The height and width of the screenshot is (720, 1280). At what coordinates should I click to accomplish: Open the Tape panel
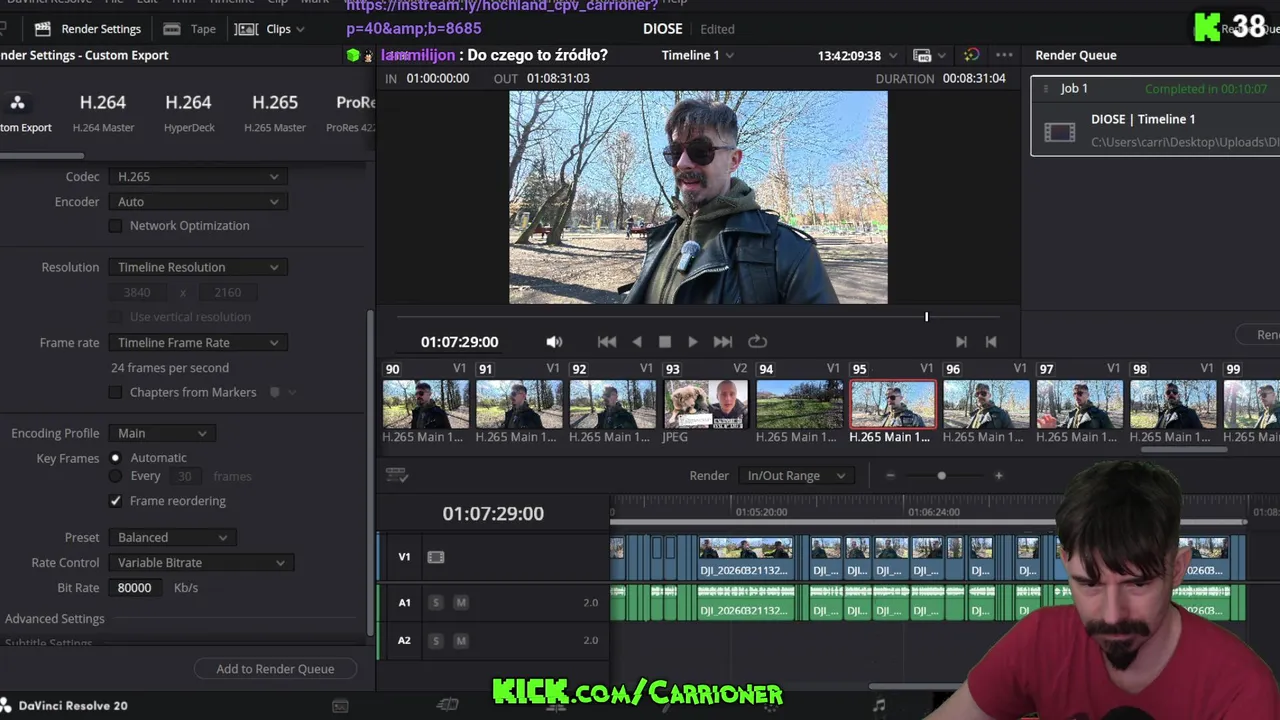(x=189, y=29)
